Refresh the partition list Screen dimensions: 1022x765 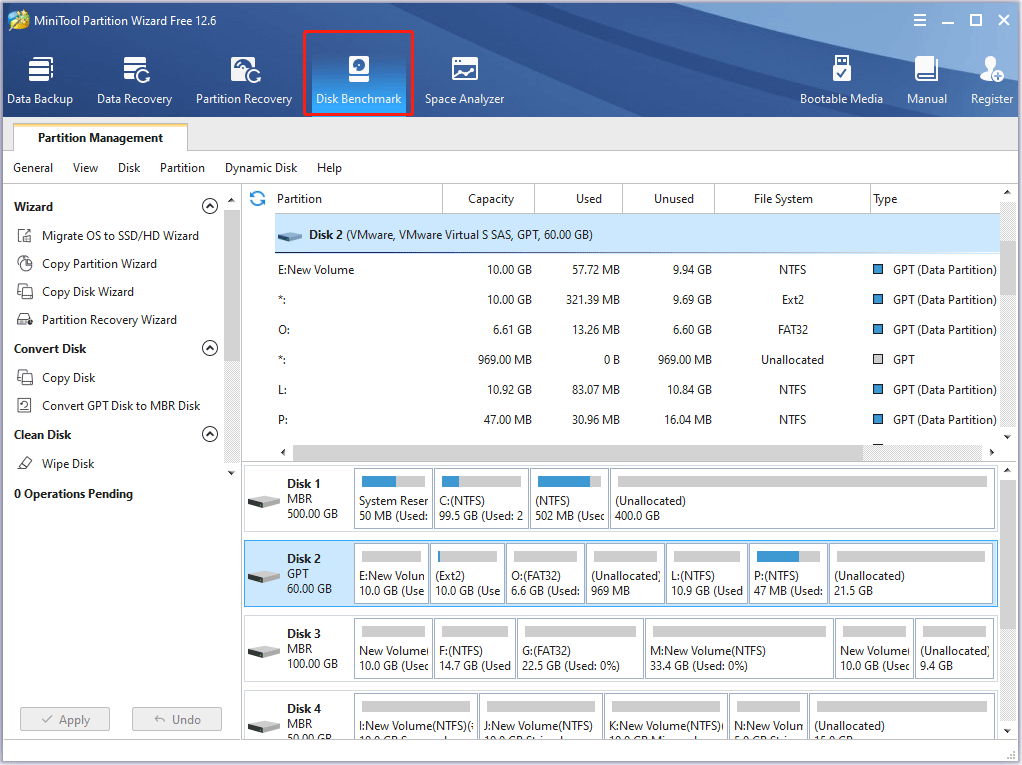coord(258,199)
